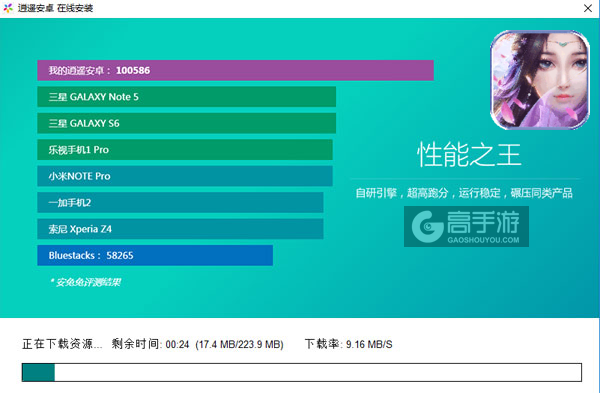The height and width of the screenshot is (393, 600).
Task: Click the 正在下载资源 status text
Action: (62, 344)
